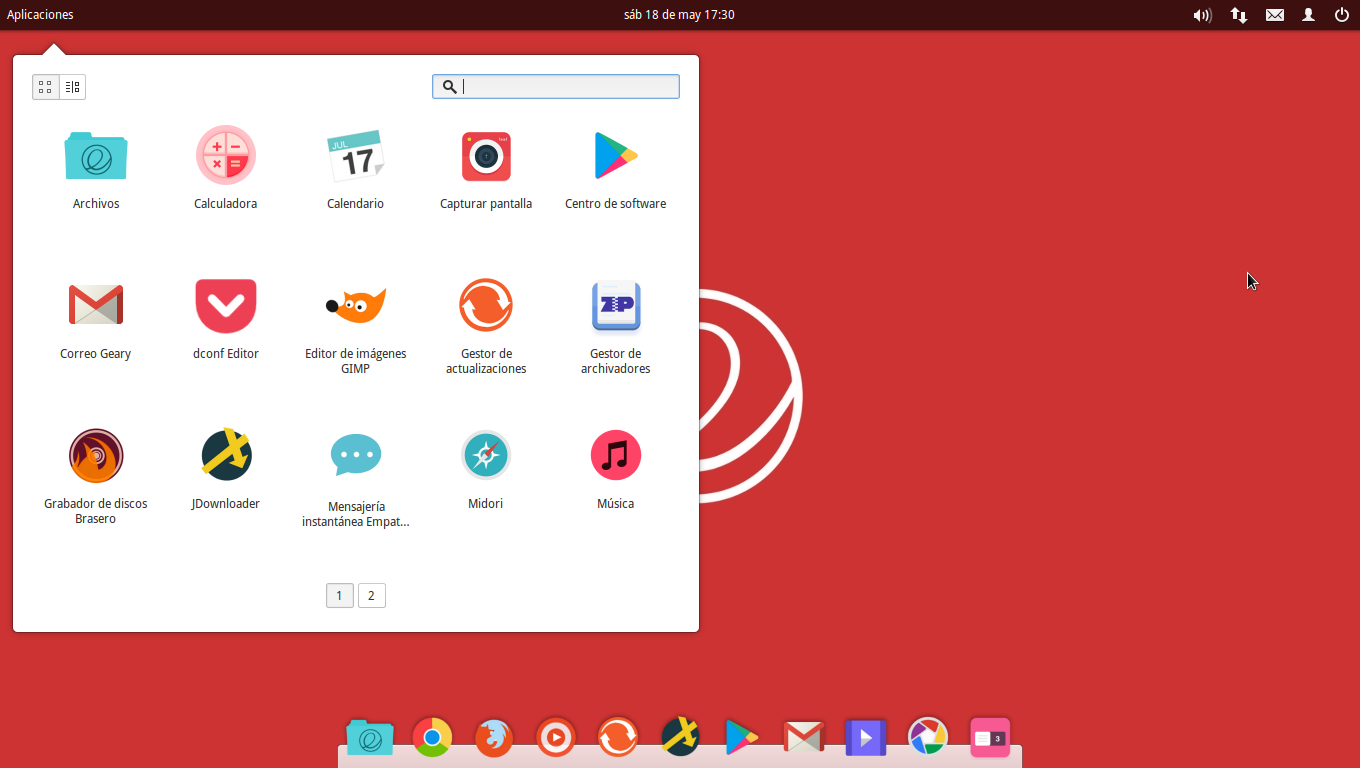Image resolution: width=1360 pixels, height=768 pixels.
Task: Click the orange circular play icon in dock
Action: tap(556, 738)
